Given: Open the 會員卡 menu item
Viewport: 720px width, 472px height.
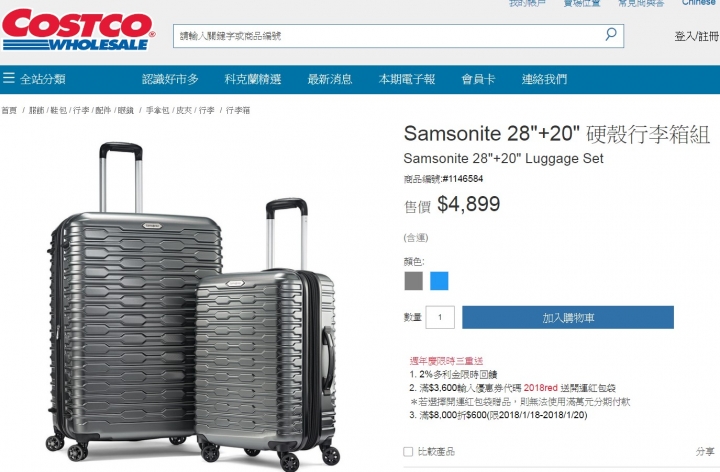Looking at the screenshot, I should pyautogui.click(x=478, y=79).
